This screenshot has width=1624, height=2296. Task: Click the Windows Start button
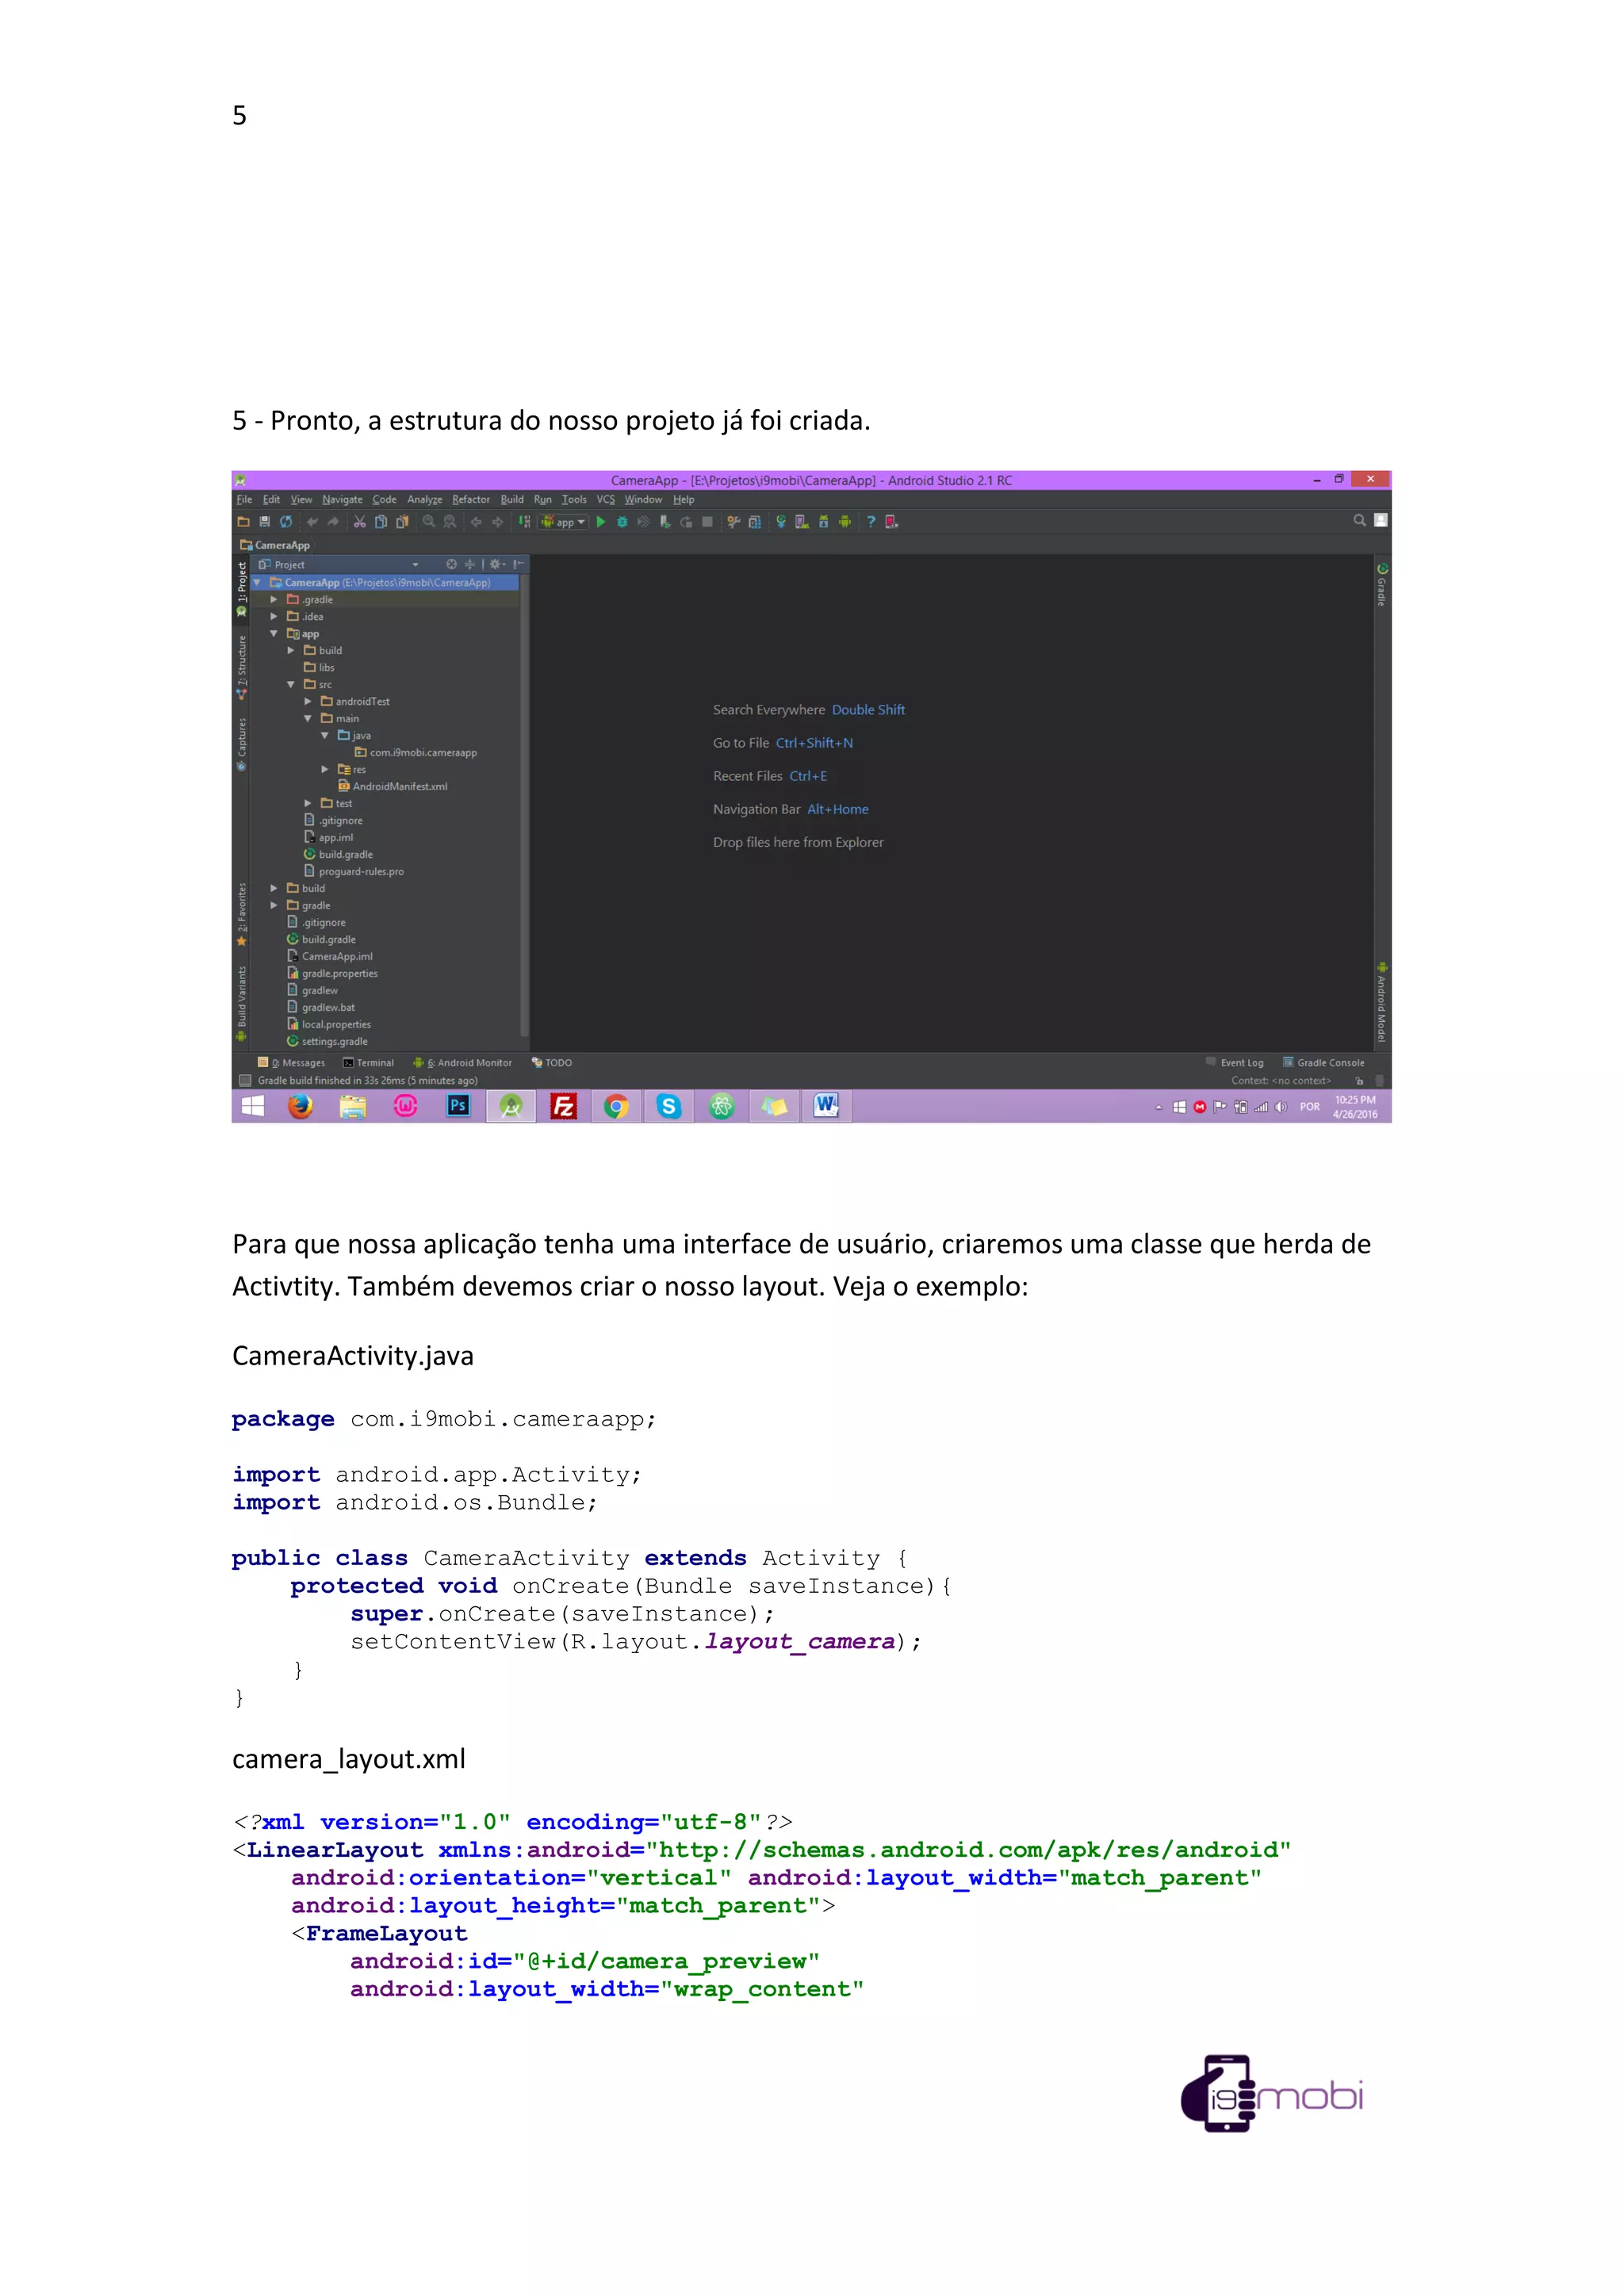[x=253, y=1106]
